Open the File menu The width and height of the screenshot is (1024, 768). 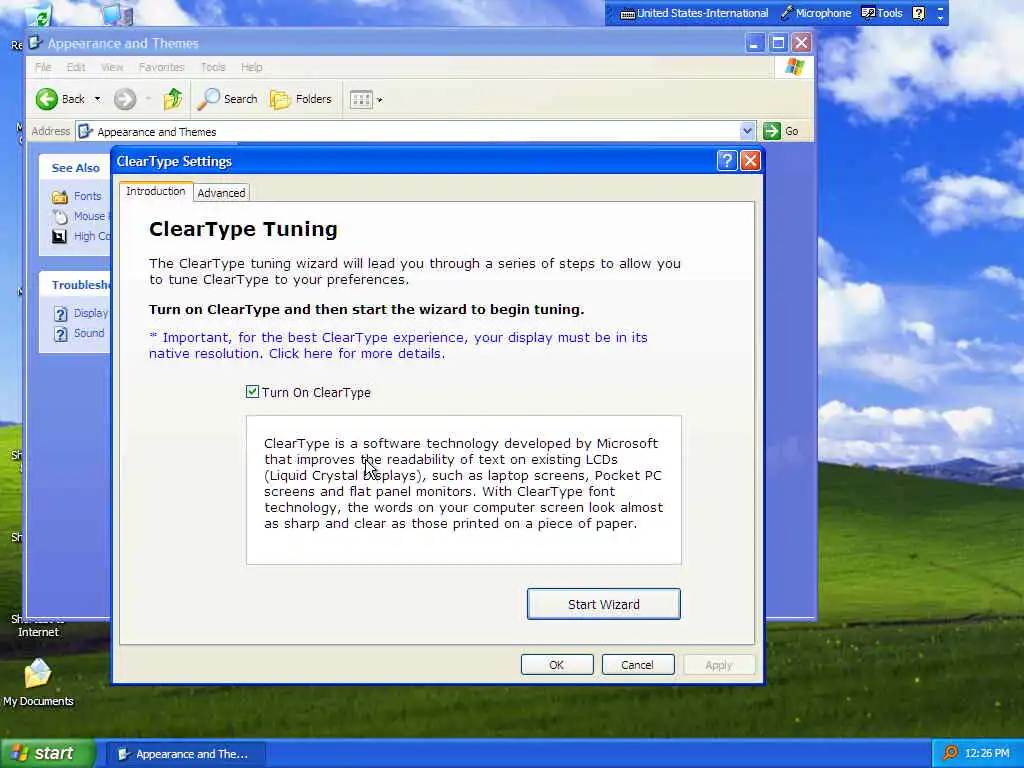(x=43, y=67)
